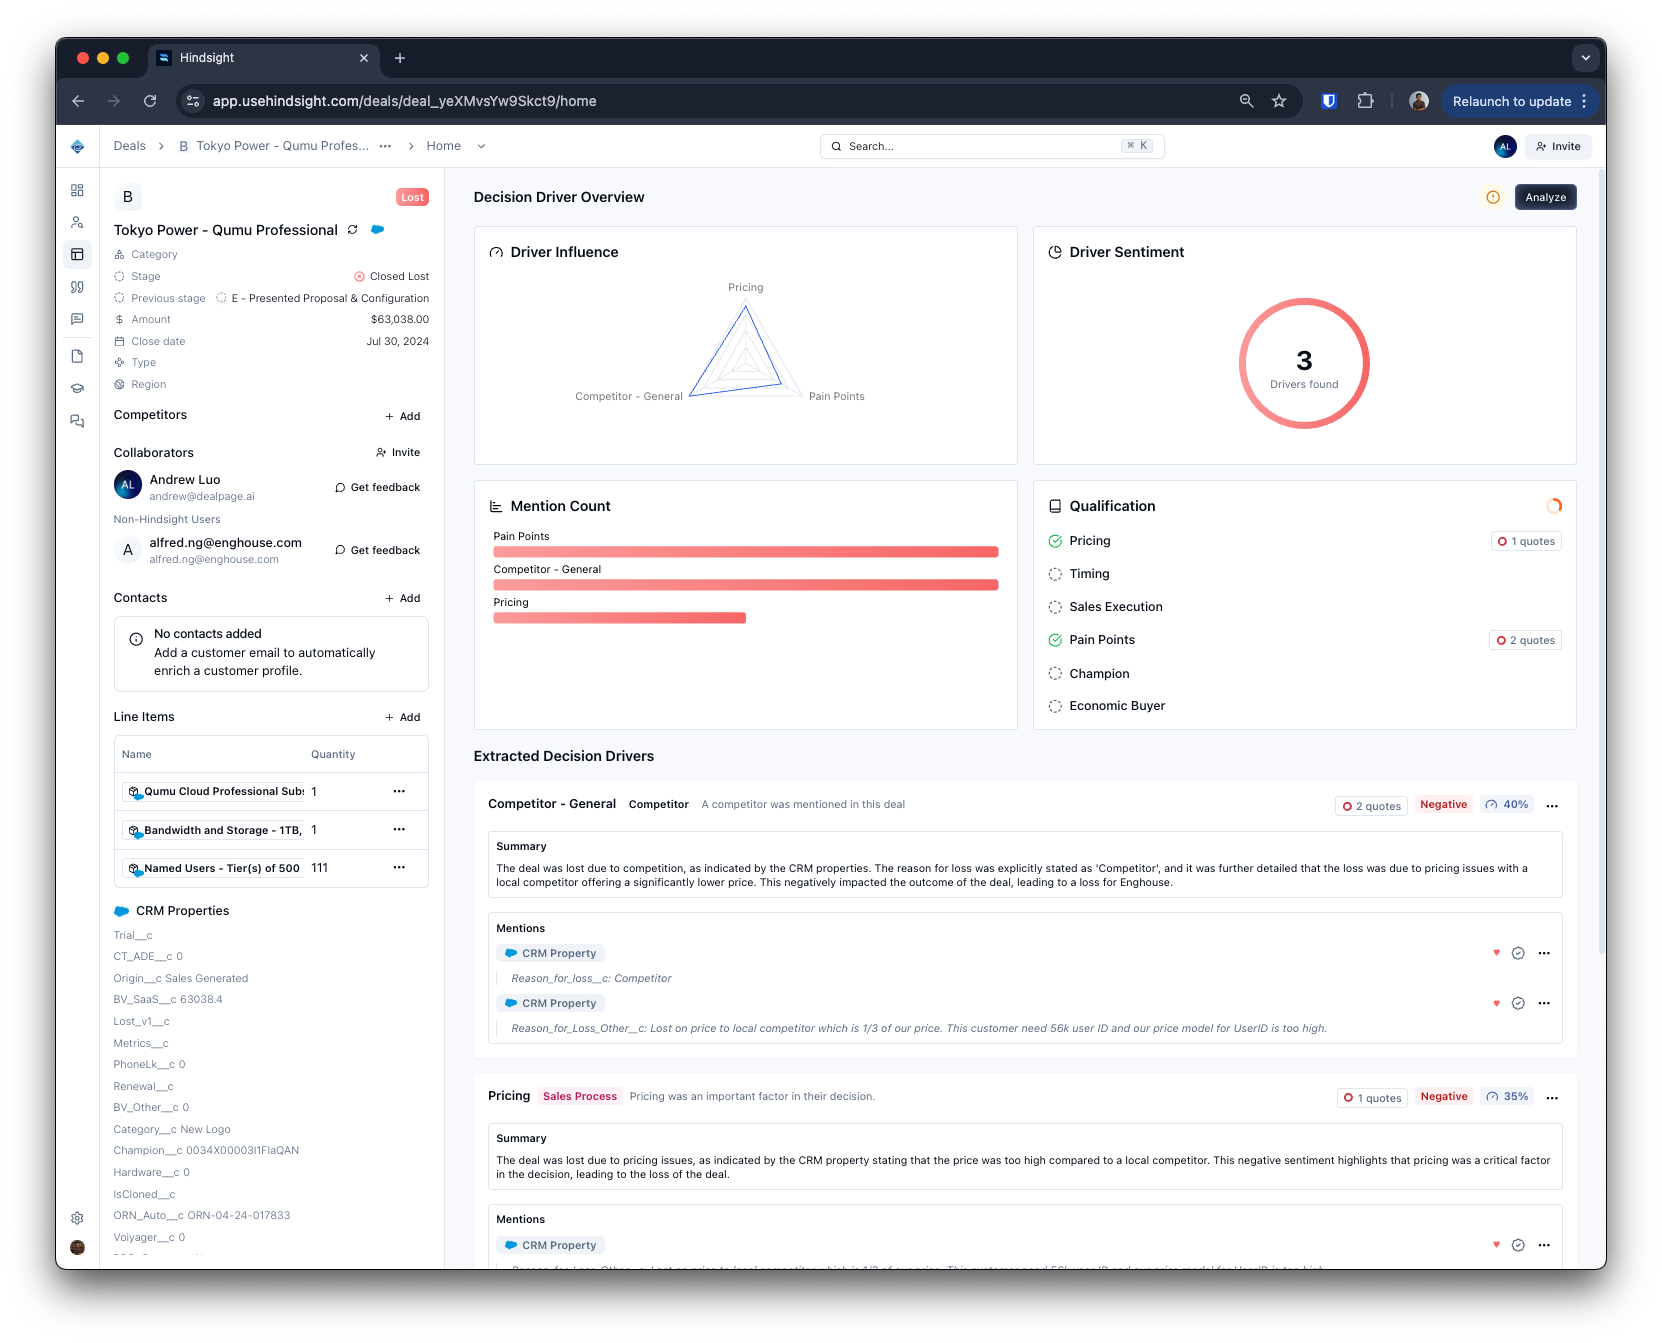1662x1343 pixels.
Task: Open a new browser tab
Action: point(400,58)
